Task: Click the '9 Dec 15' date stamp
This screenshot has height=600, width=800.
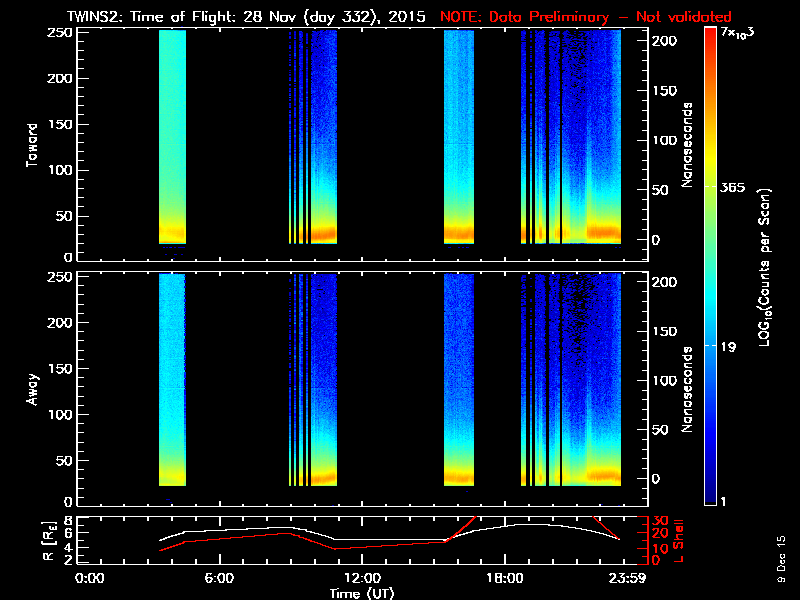Action: (x=781, y=565)
